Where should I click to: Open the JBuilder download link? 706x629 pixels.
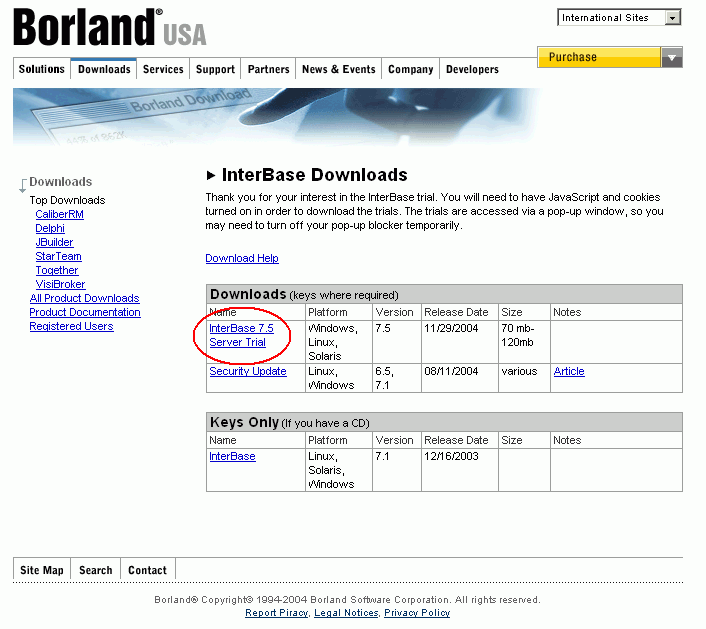(x=54, y=242)
